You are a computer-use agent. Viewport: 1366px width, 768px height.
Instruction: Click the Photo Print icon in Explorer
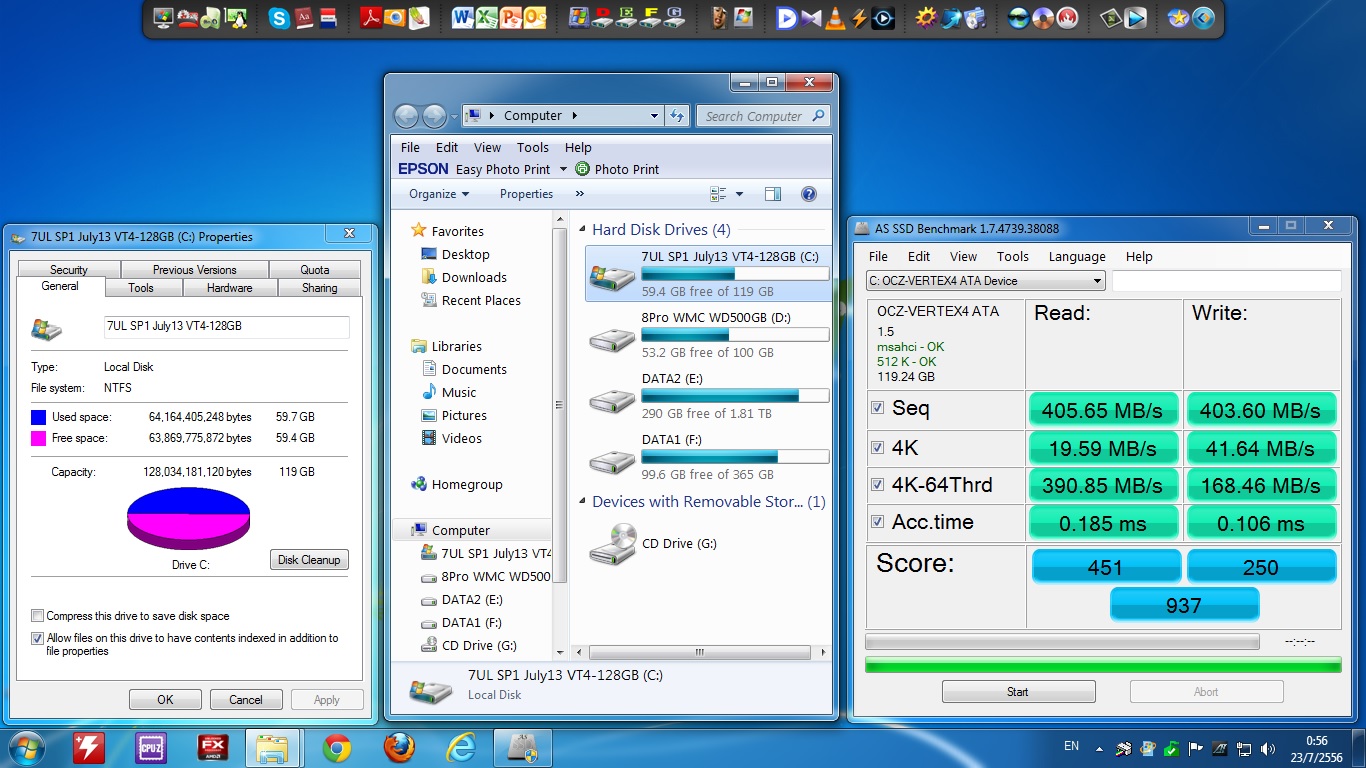pyautogui.click(x=583, y=169)
